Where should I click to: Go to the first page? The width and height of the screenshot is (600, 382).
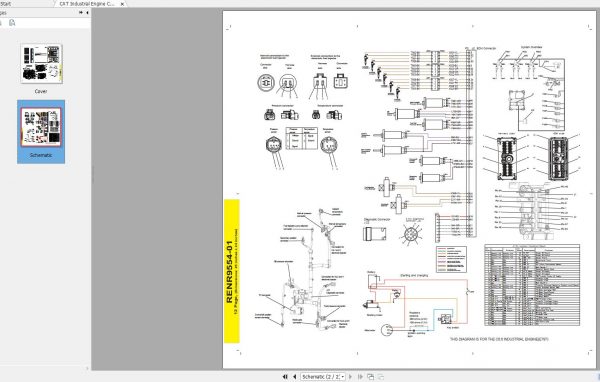(x=285, y=377)
